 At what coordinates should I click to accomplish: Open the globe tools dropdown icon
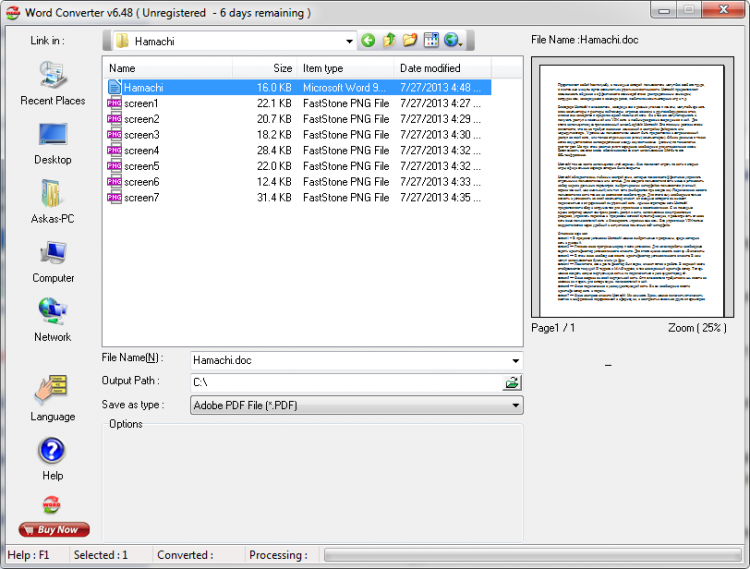pos(453,41)
